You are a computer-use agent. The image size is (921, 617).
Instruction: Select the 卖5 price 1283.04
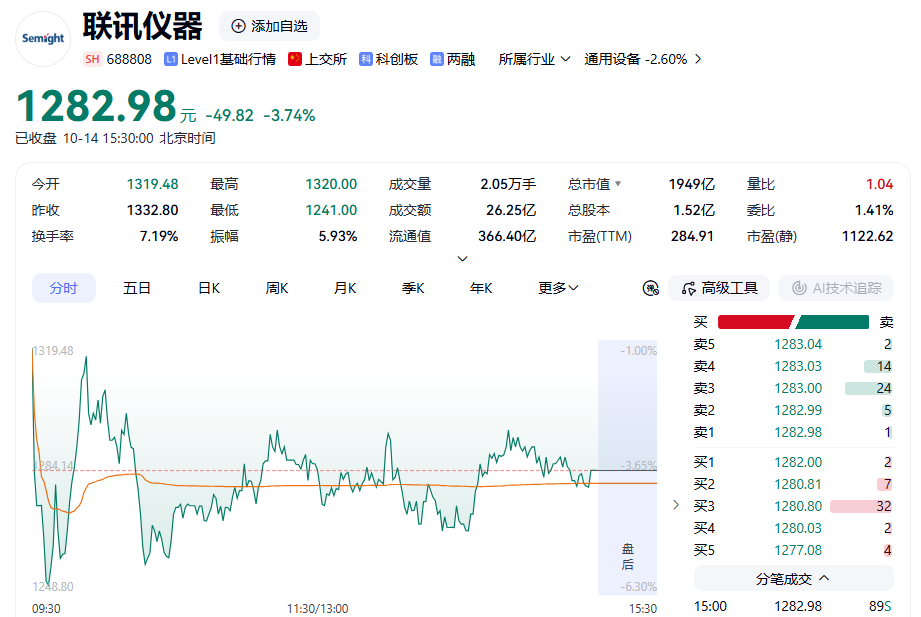click(798, 344)
